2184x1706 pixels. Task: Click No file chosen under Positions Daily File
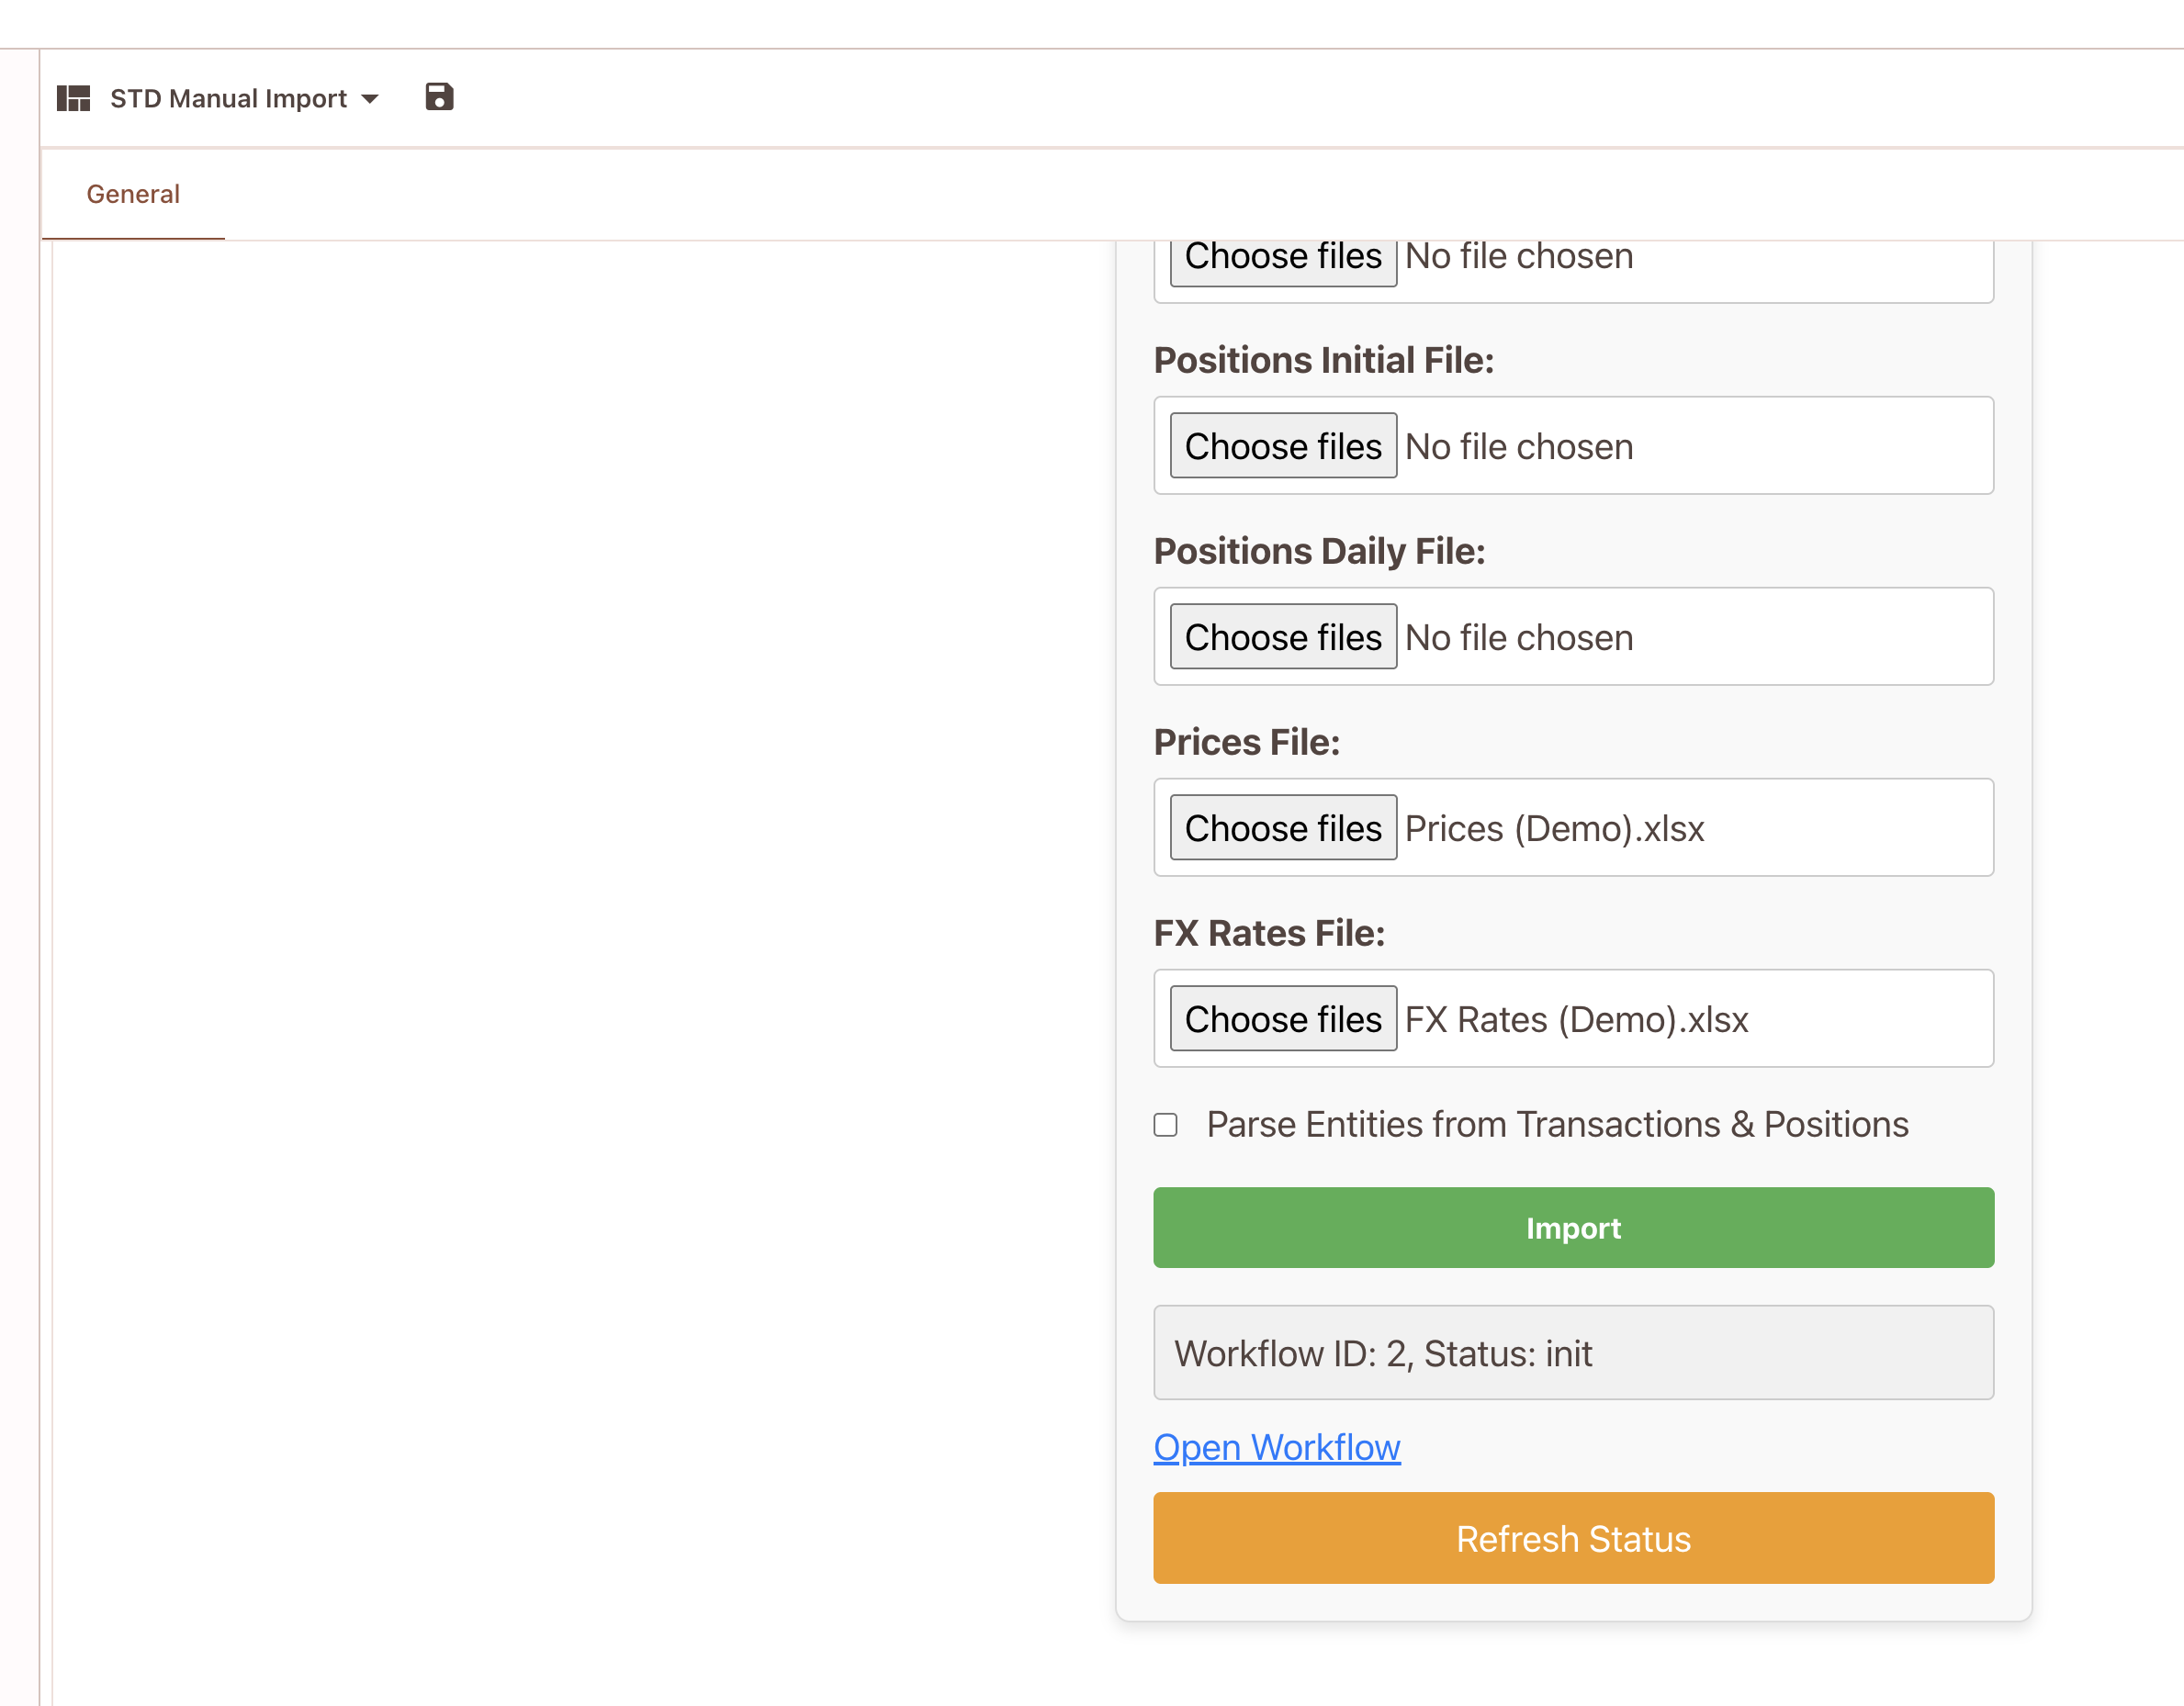tap(1519, 638)
